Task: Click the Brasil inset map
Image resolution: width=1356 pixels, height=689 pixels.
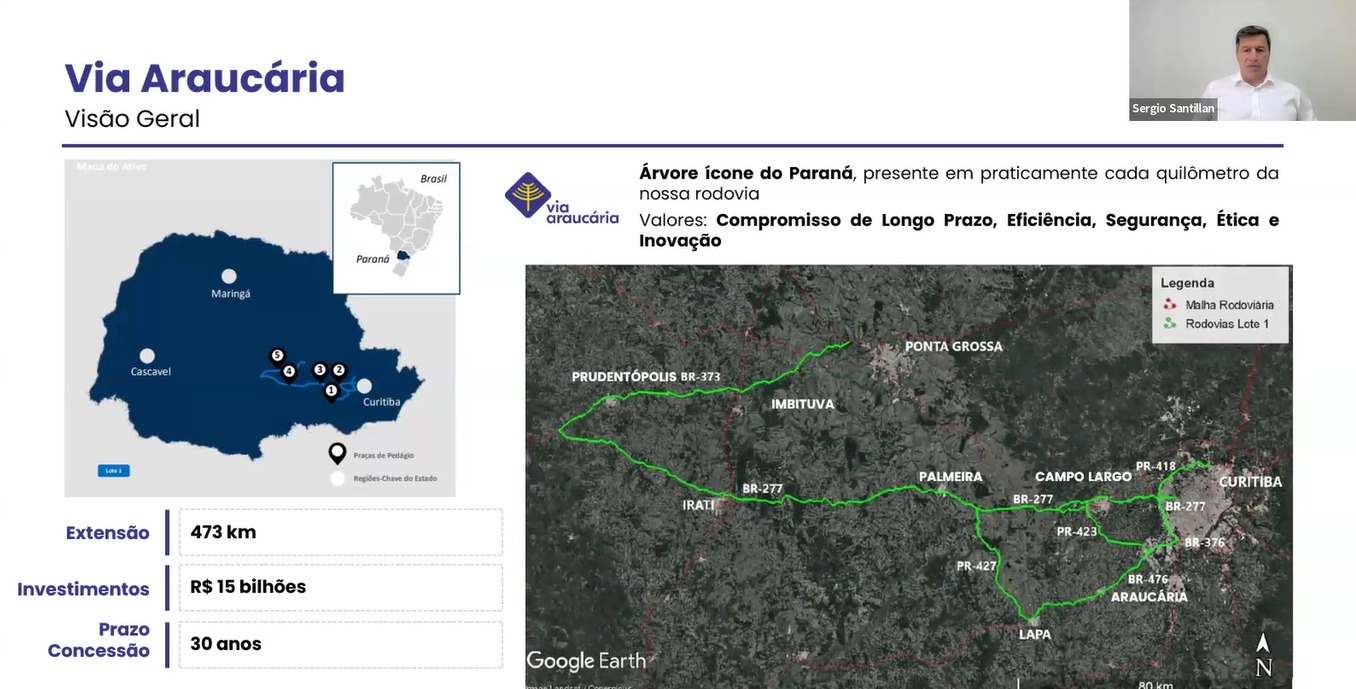Action: click(396, 228)
